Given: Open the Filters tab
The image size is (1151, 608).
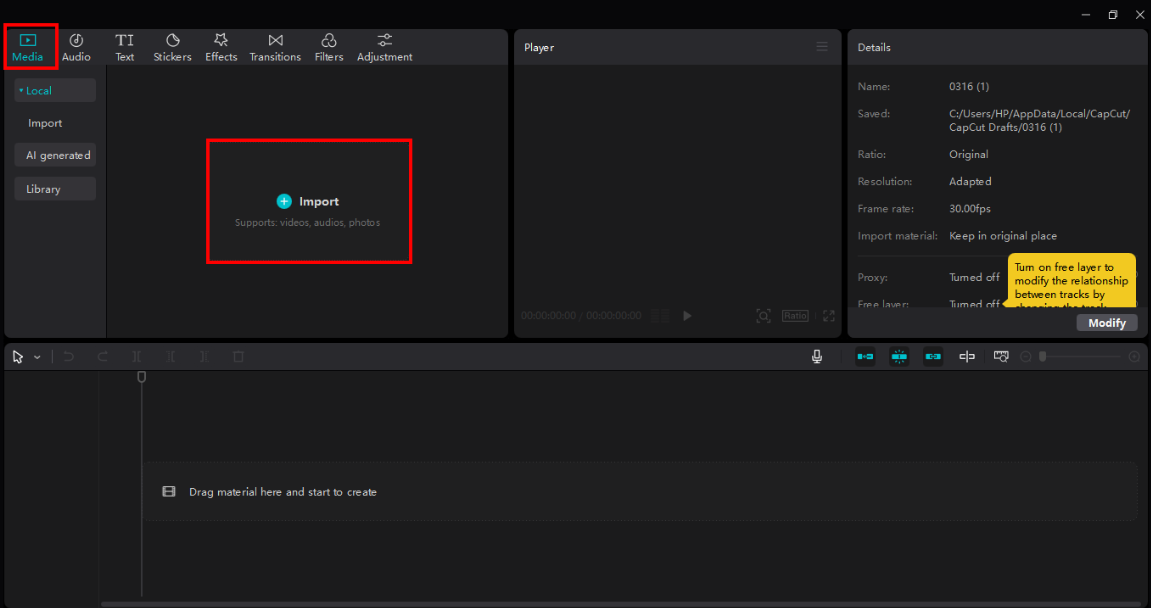Looking at the screenshot, I should 329,47.
